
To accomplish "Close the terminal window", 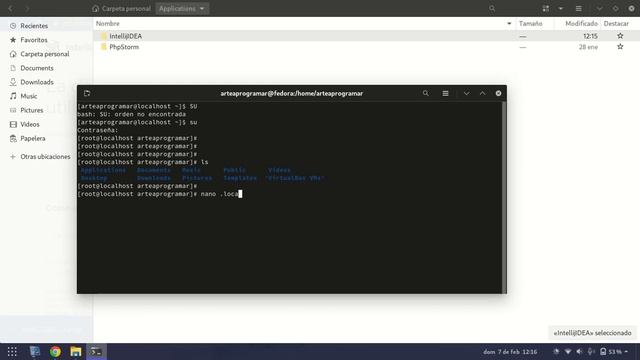I will 498,93.
